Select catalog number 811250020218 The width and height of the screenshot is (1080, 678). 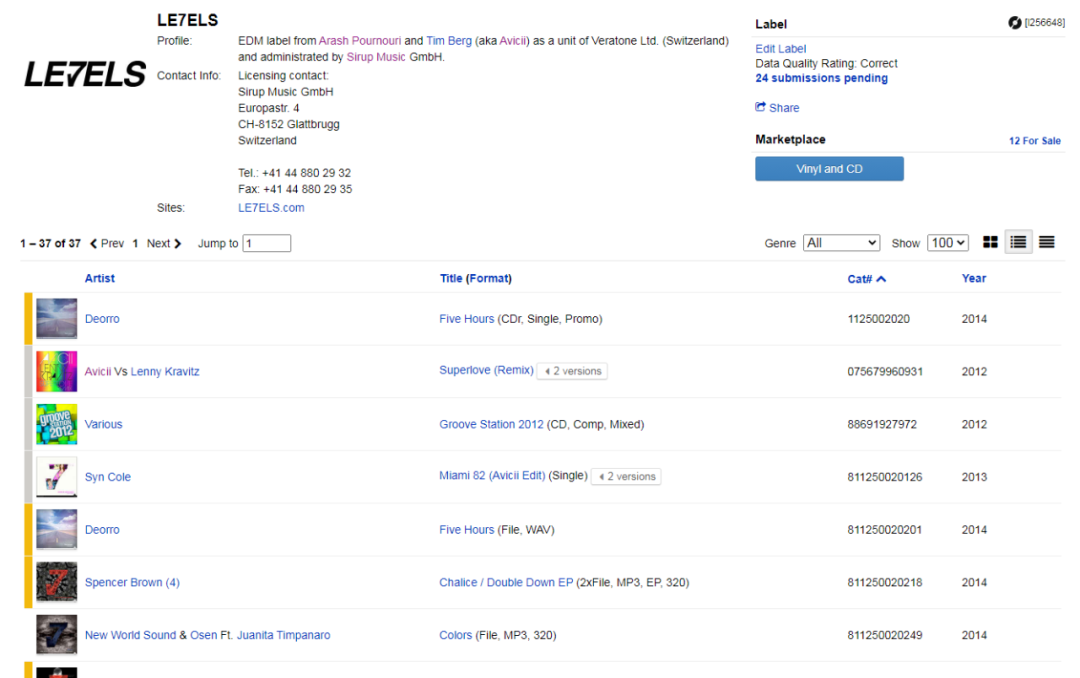(x=884, y=582)
